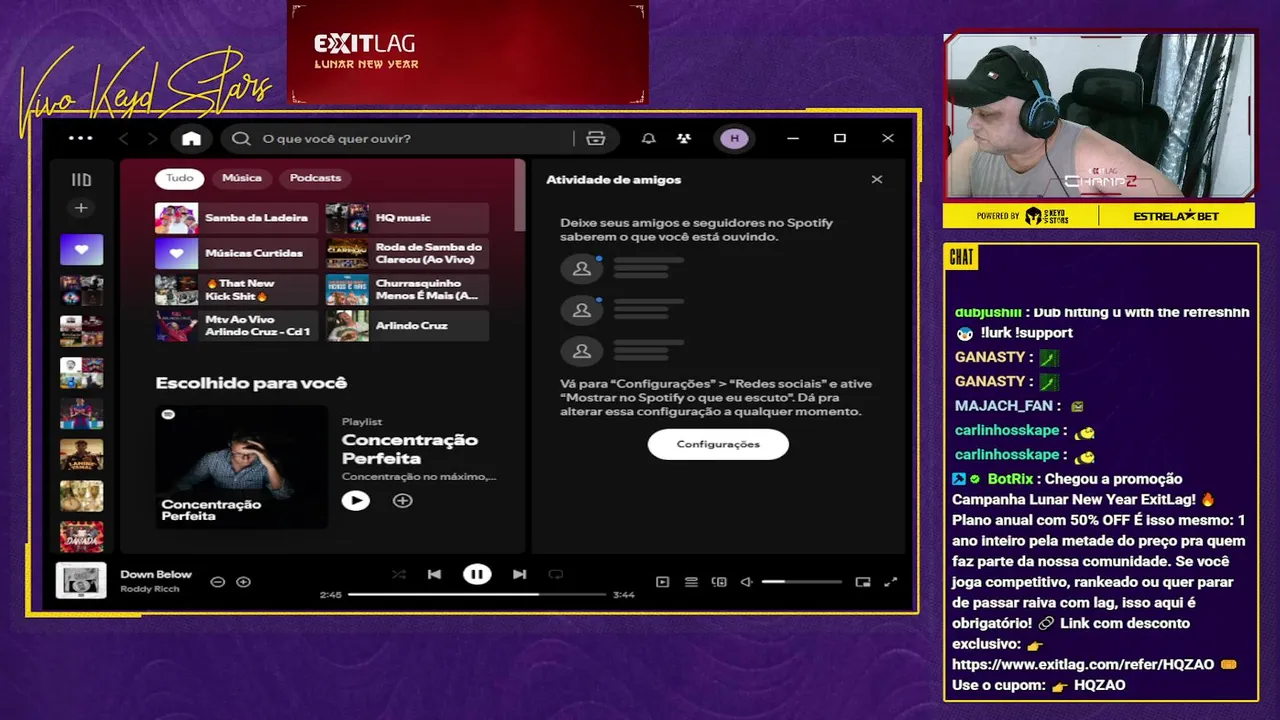Open the Now Playing view

tap(662, 581)
